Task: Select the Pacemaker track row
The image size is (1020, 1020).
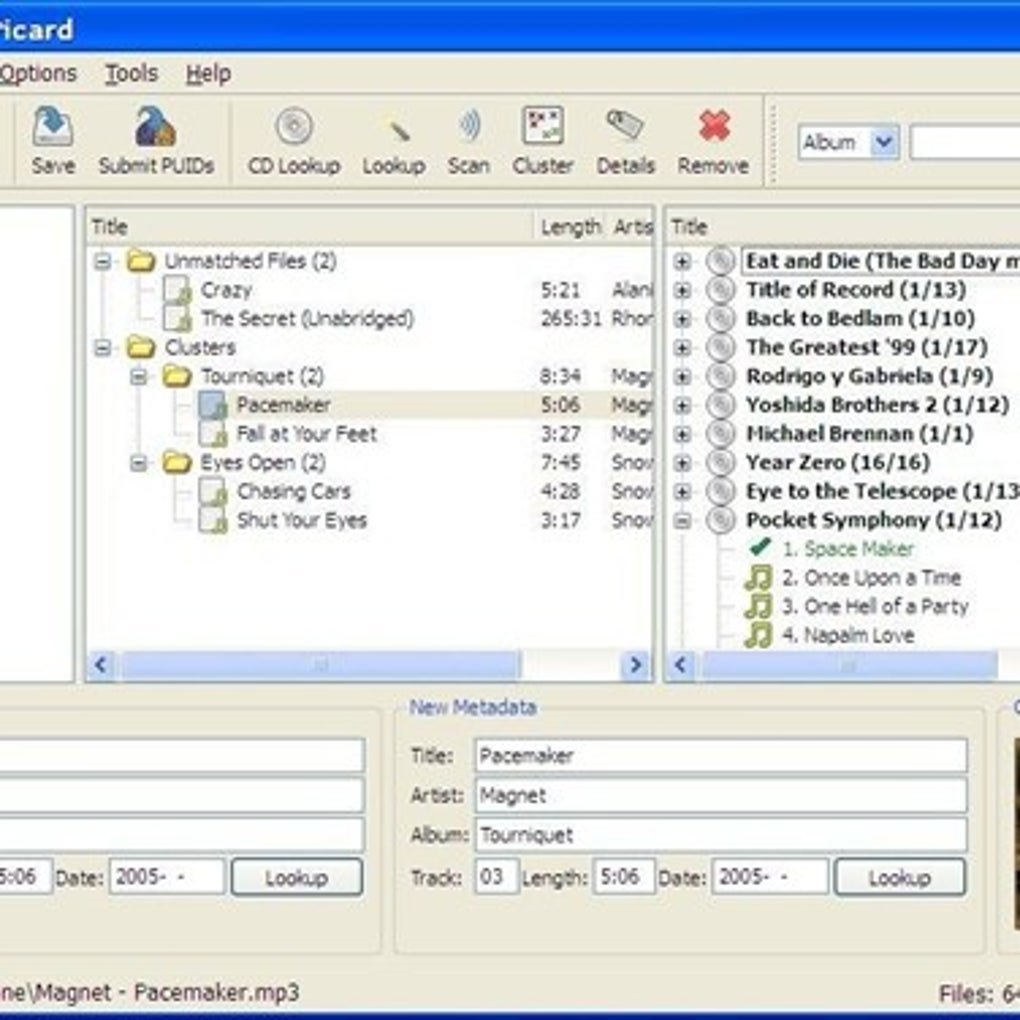Action: click(424, 405)
